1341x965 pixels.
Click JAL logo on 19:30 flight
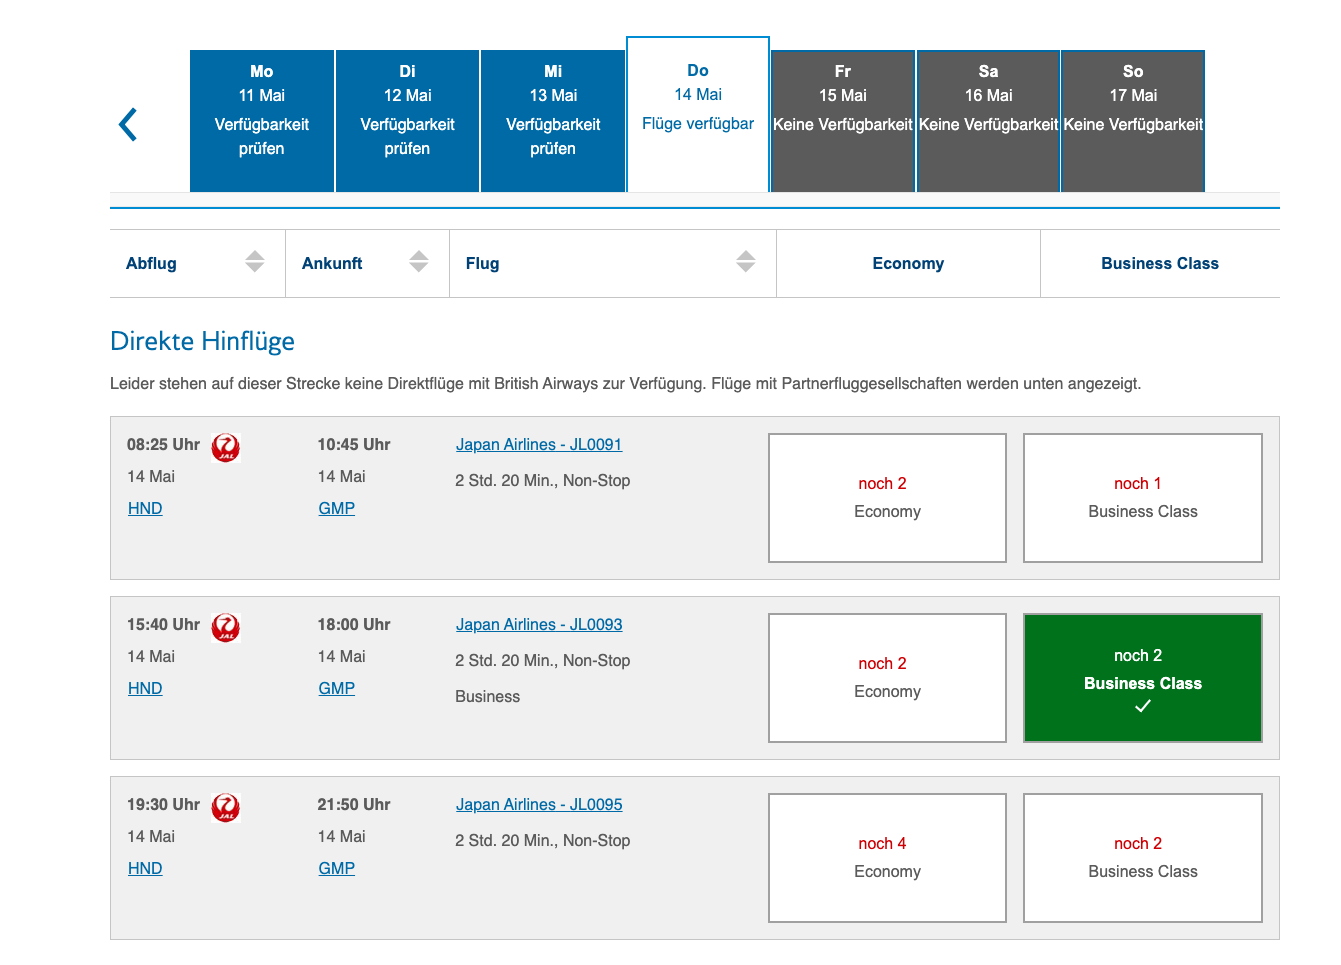point(226,807)
